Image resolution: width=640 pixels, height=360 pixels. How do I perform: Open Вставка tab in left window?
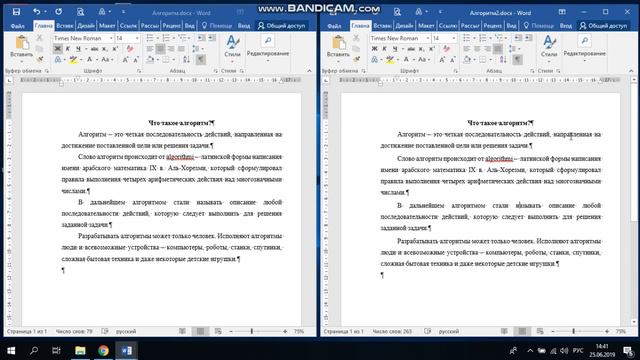click(64, 26)
